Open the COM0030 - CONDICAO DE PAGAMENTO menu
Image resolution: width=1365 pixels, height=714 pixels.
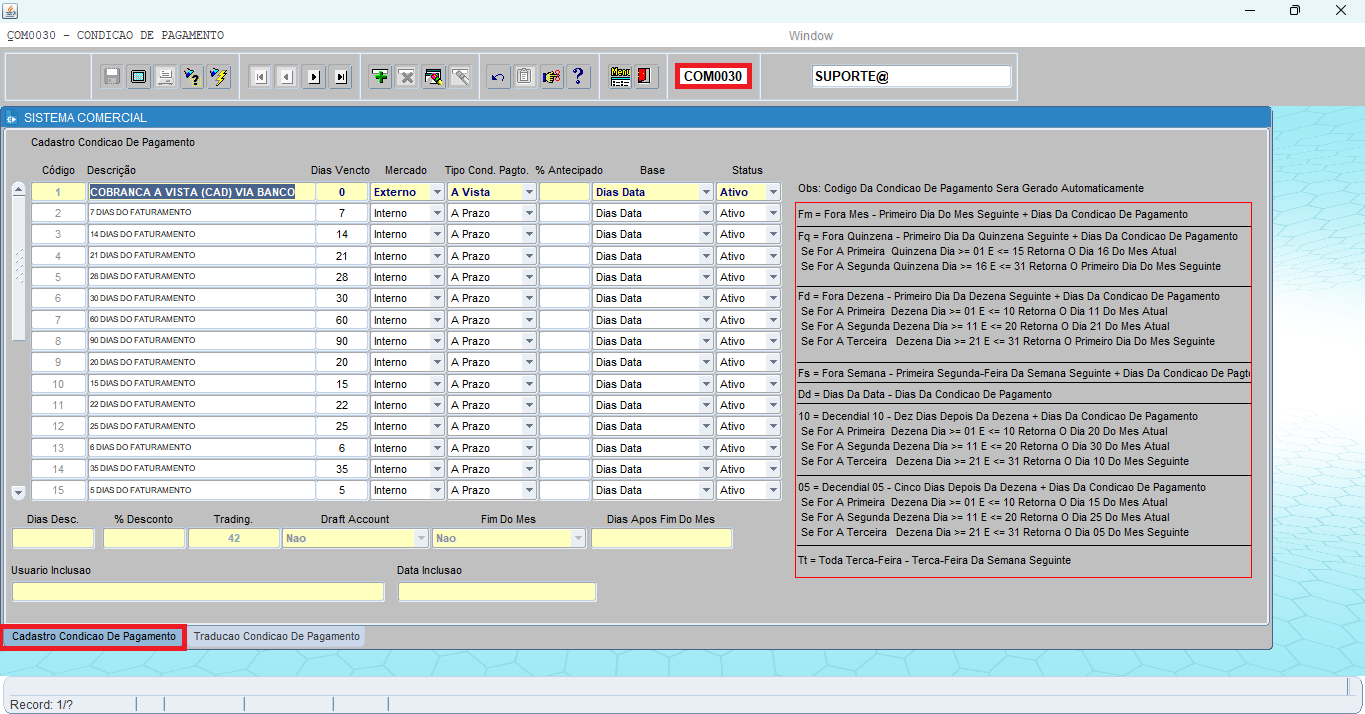click(116, 35)
